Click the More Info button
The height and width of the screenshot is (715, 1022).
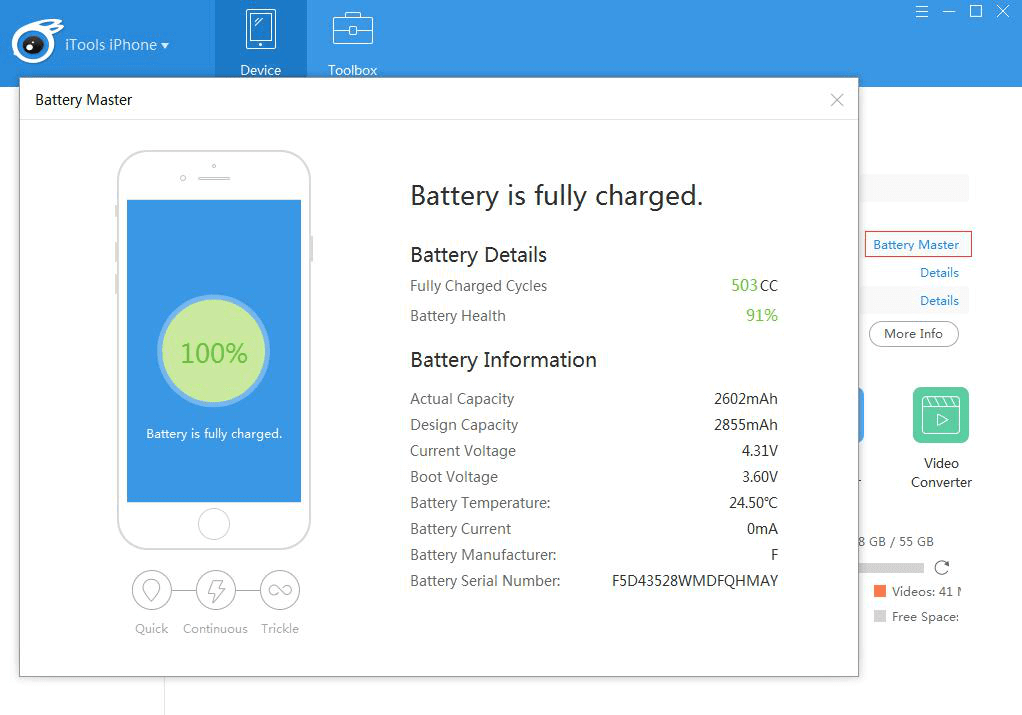click(913, 334)
